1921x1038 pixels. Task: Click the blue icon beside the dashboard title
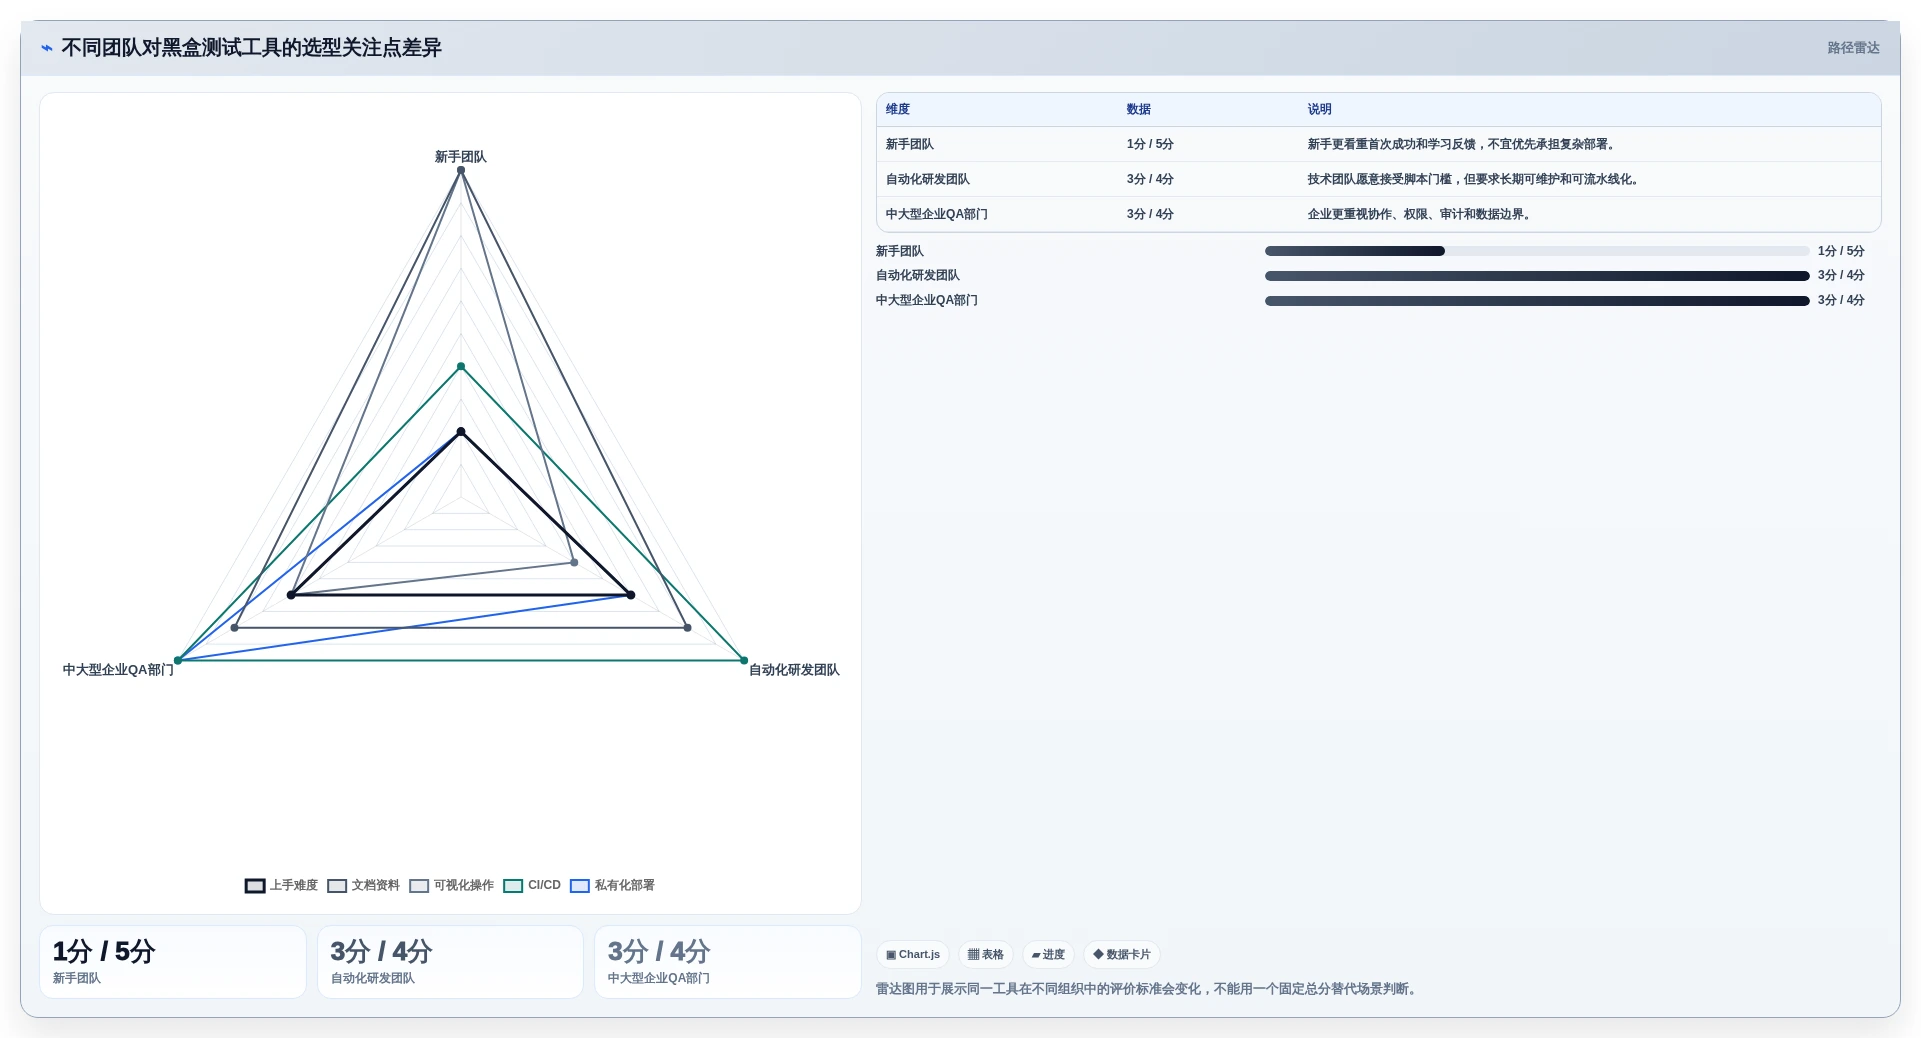point(46,48)
